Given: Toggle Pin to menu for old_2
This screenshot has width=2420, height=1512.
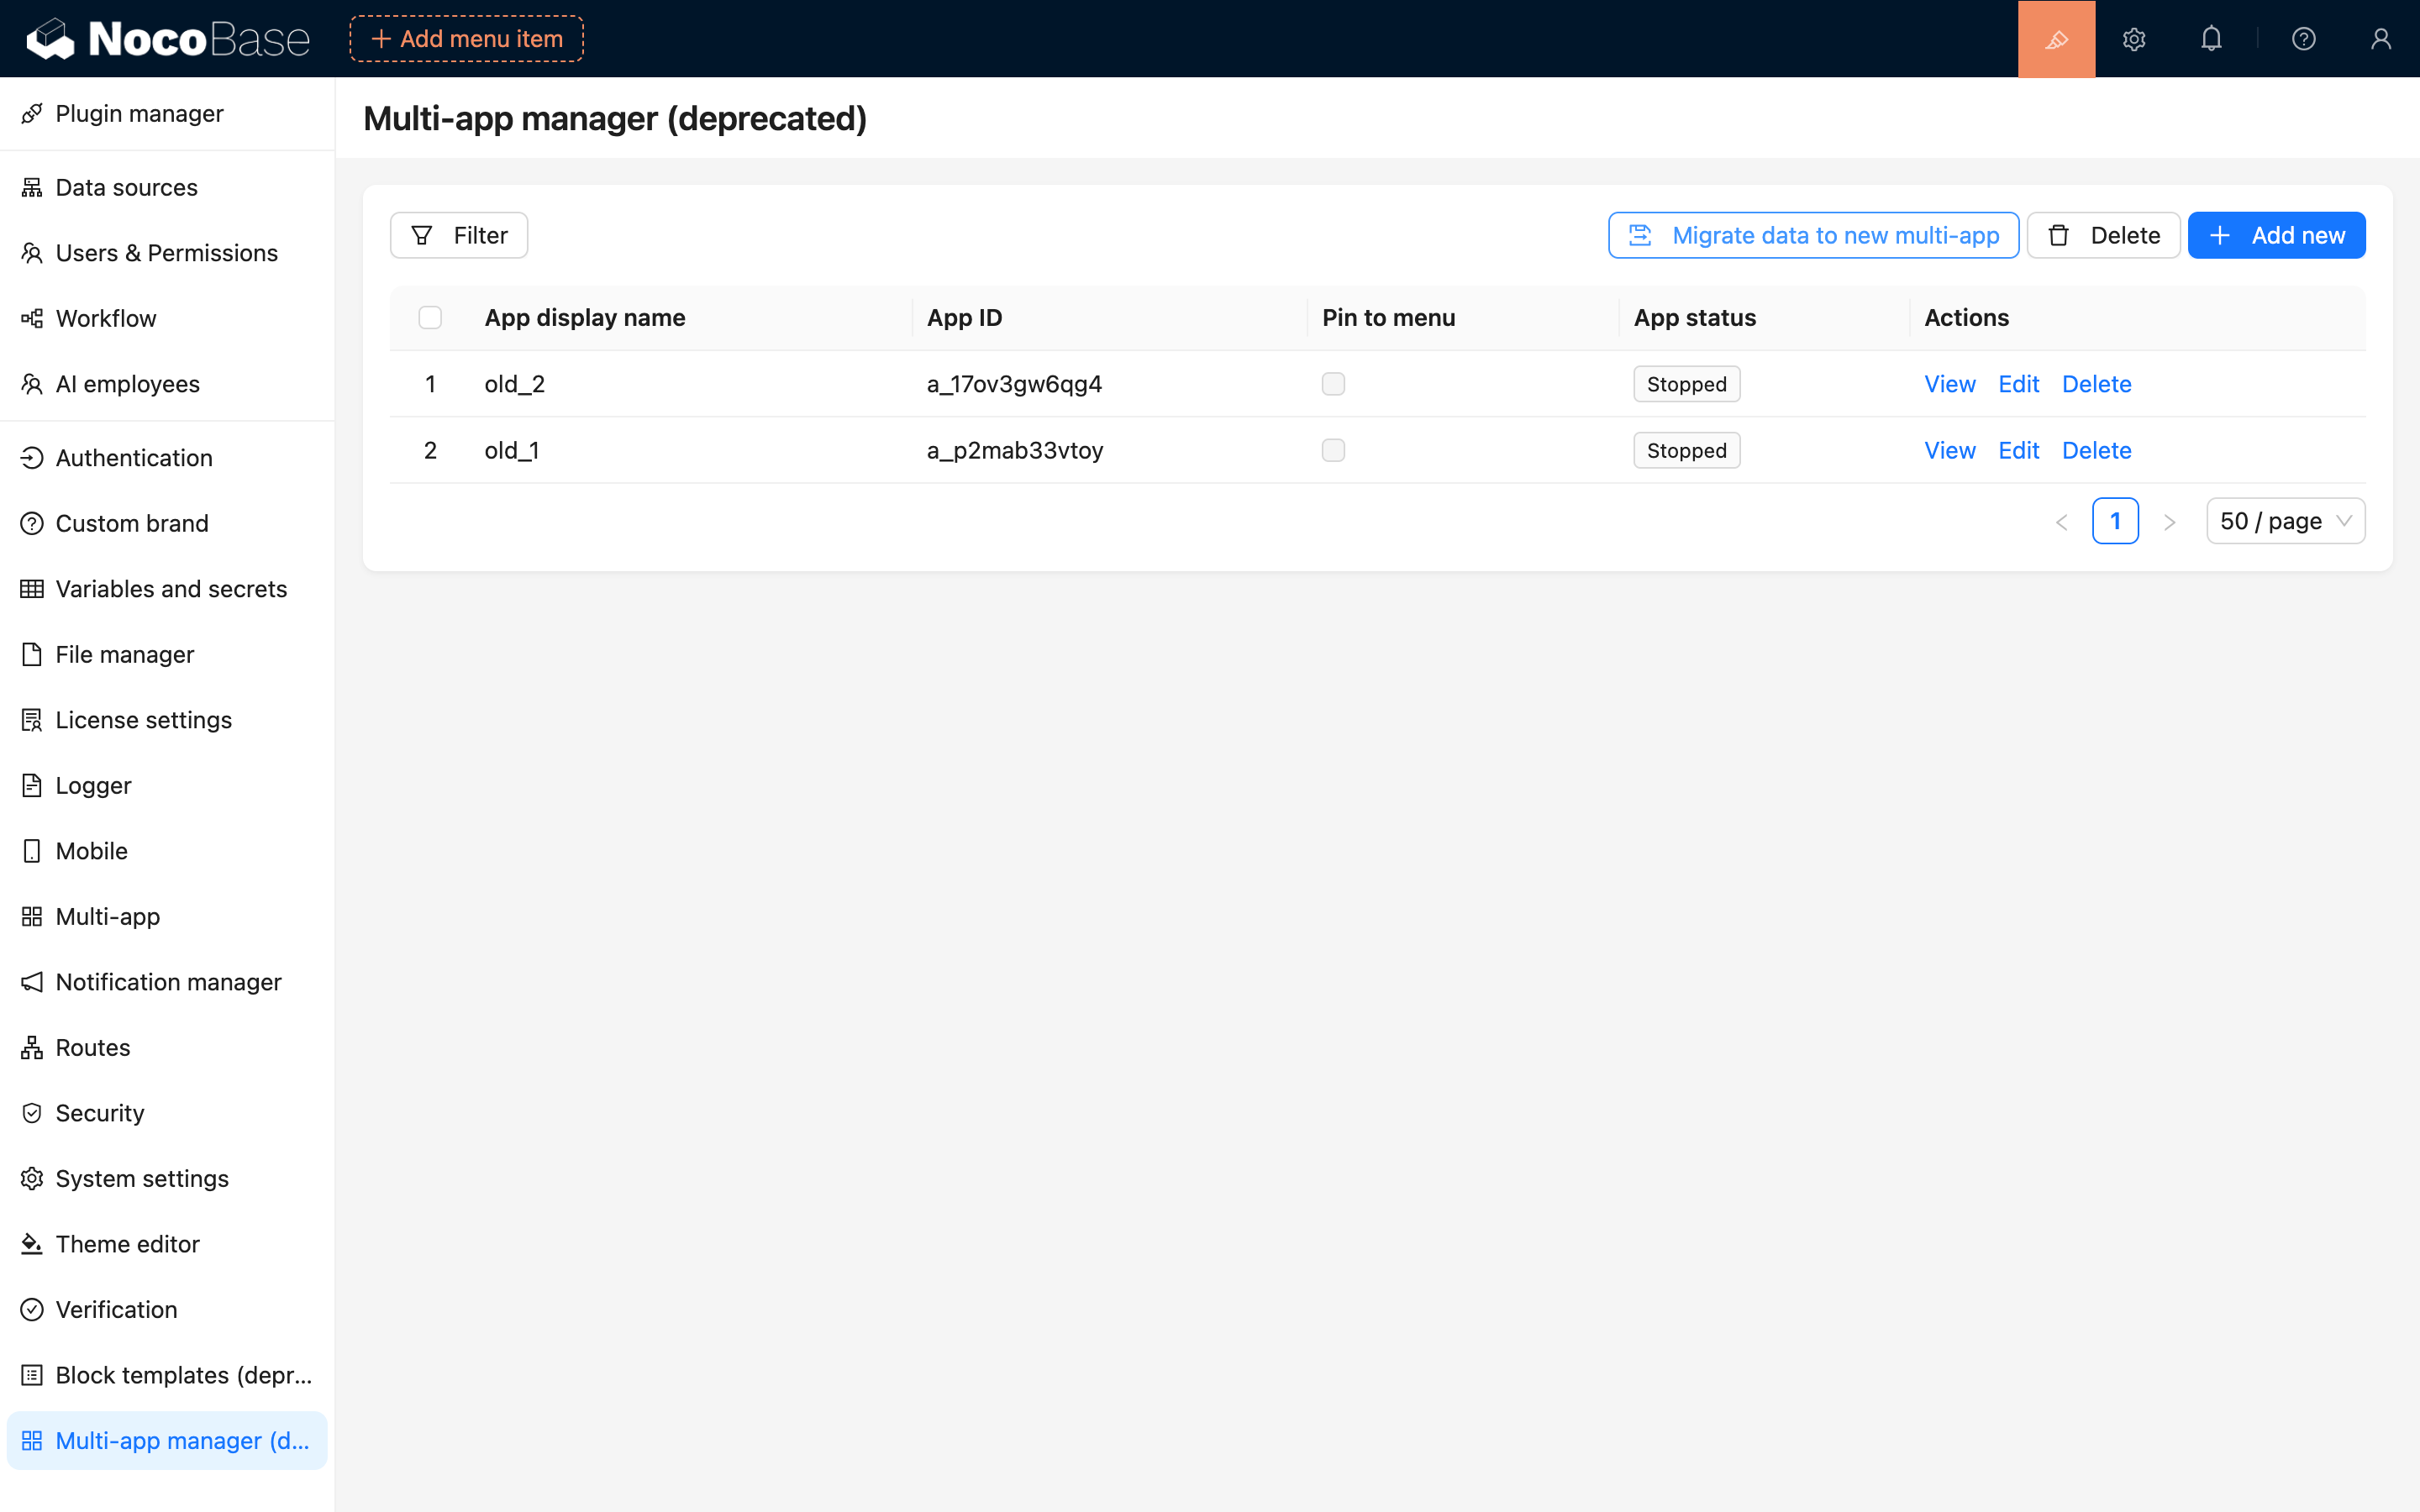Looking at the screenshot, I should 1333,384.
